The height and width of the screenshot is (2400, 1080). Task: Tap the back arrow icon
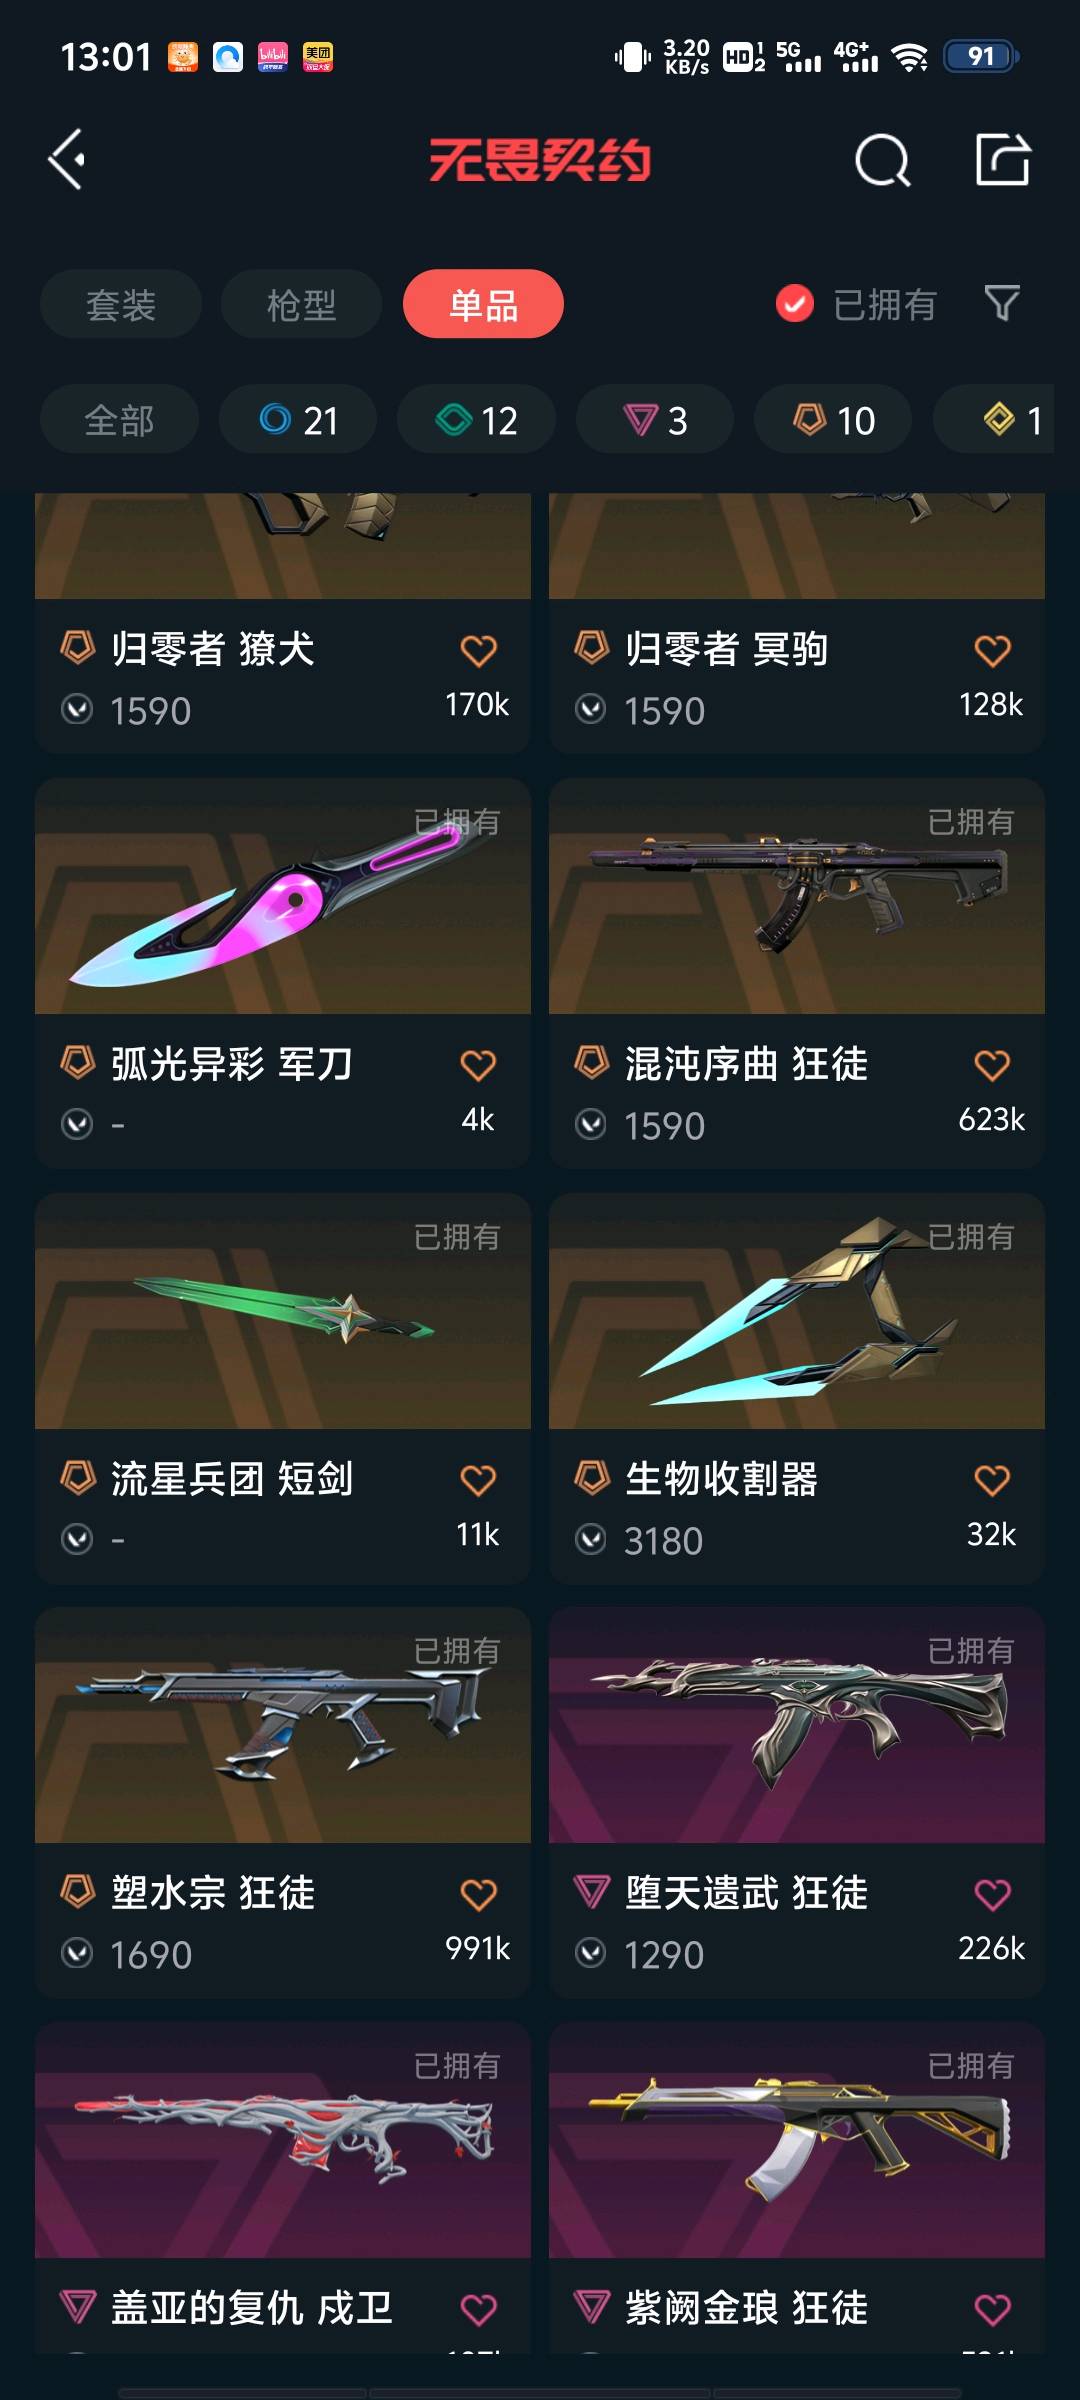point(67,160)
